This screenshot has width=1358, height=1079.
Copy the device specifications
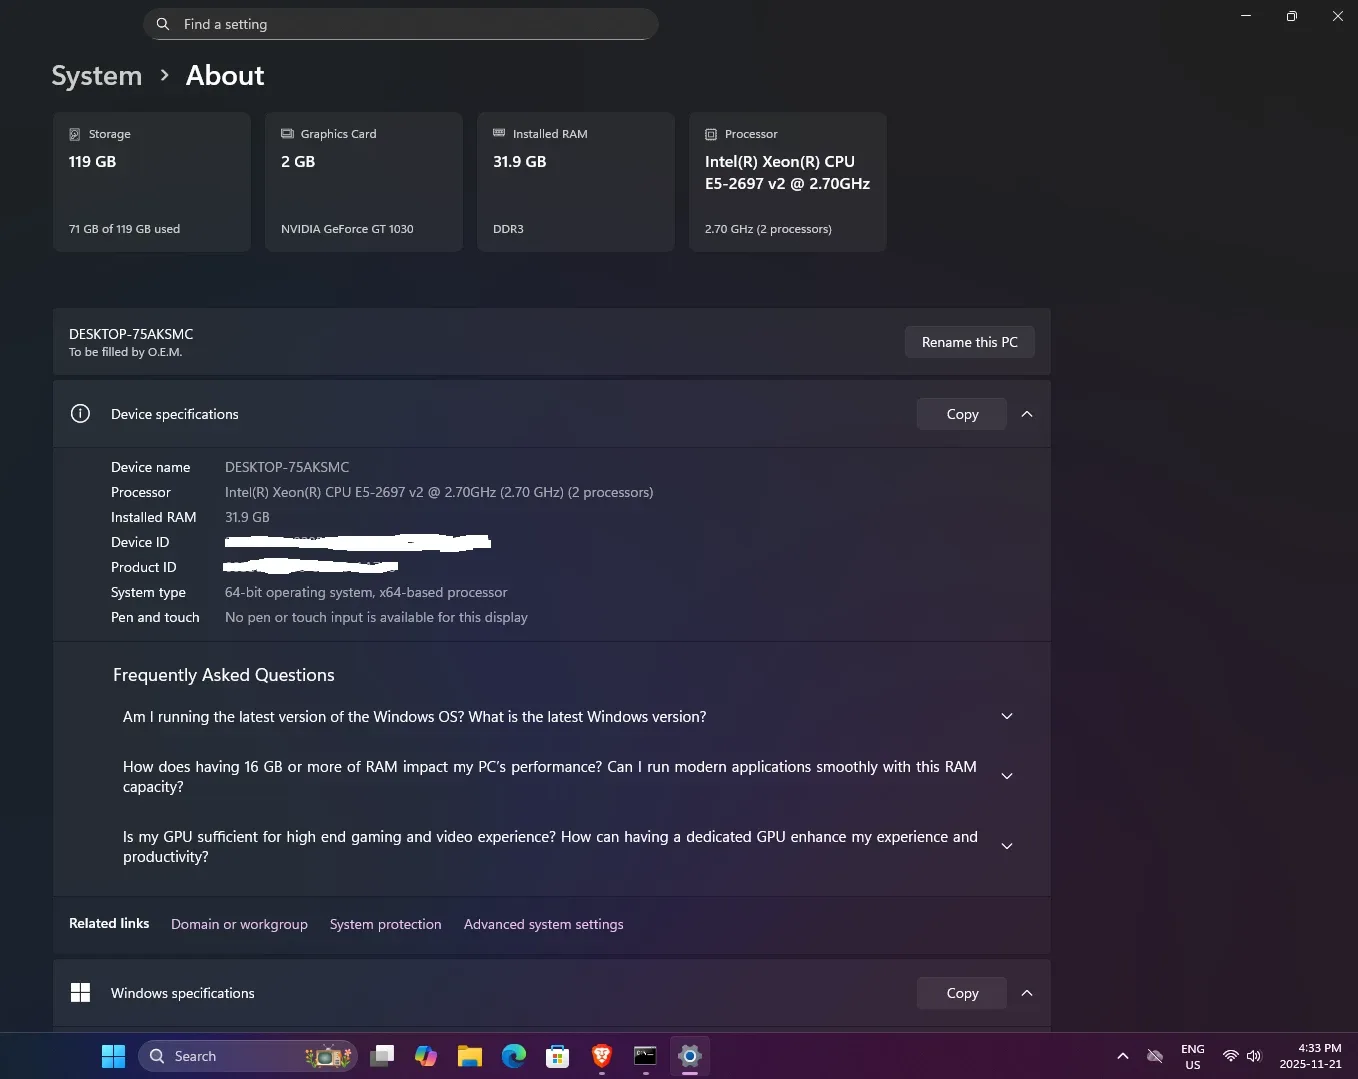tap(961, 414)
